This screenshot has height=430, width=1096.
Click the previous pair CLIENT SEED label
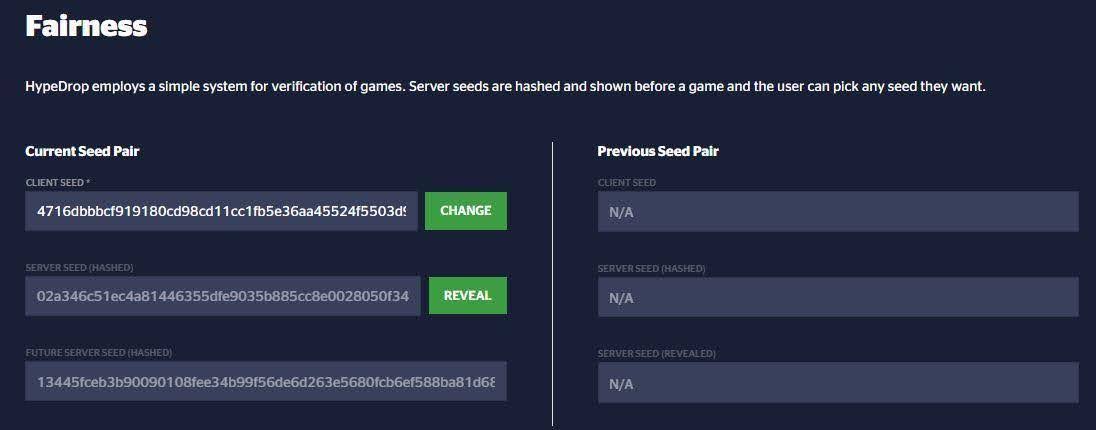coord(626,182)
